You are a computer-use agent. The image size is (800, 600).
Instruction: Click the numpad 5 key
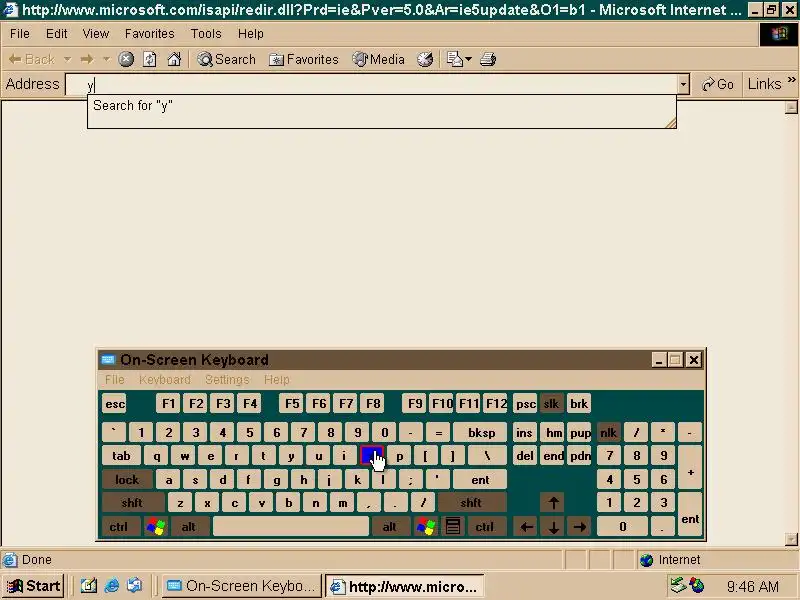coord(636,480)
